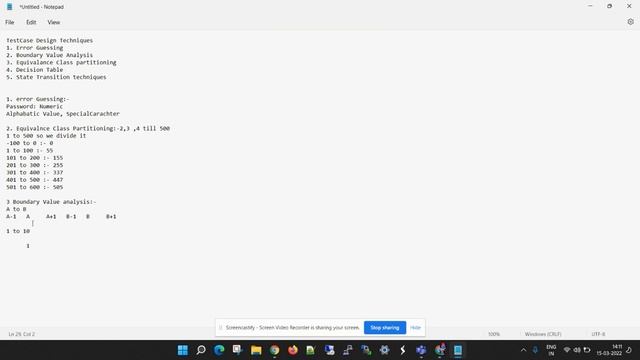This screenshot has width=640, height=360.
Task: Click the line '1. Error Guessing'
Action: tap(34, 48)
